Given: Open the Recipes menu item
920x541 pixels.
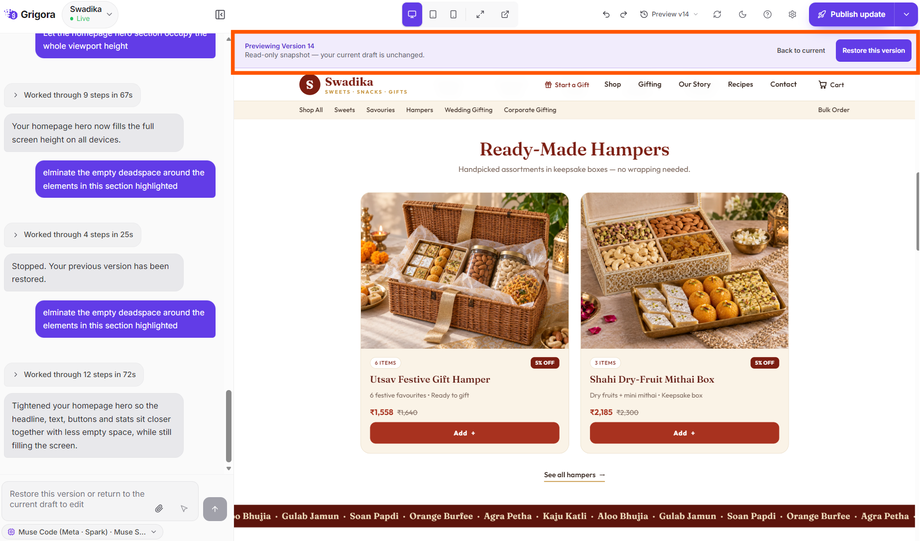Looking at the screenshot, I should click(740, 84).
